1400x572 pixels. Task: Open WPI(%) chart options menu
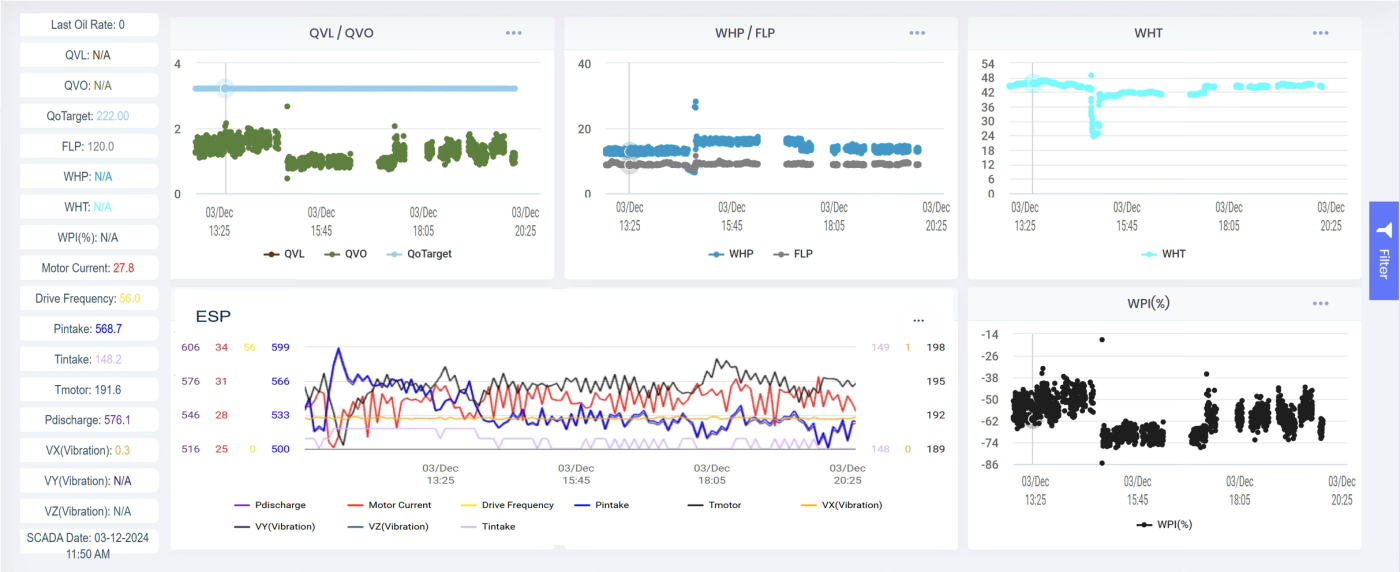[x=1321, y=303]
